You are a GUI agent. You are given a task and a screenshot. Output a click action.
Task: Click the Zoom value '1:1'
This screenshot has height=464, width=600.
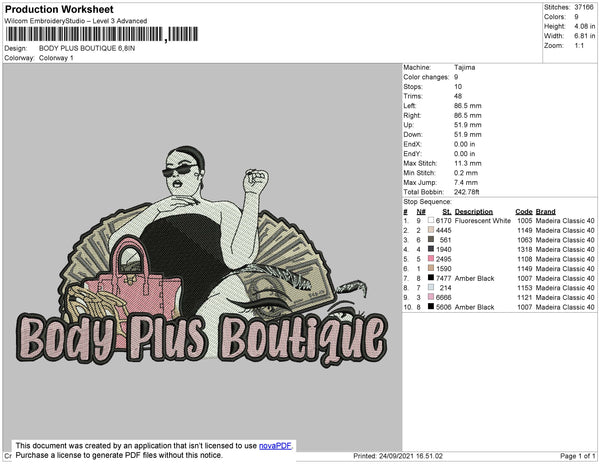tap(579, 46)
